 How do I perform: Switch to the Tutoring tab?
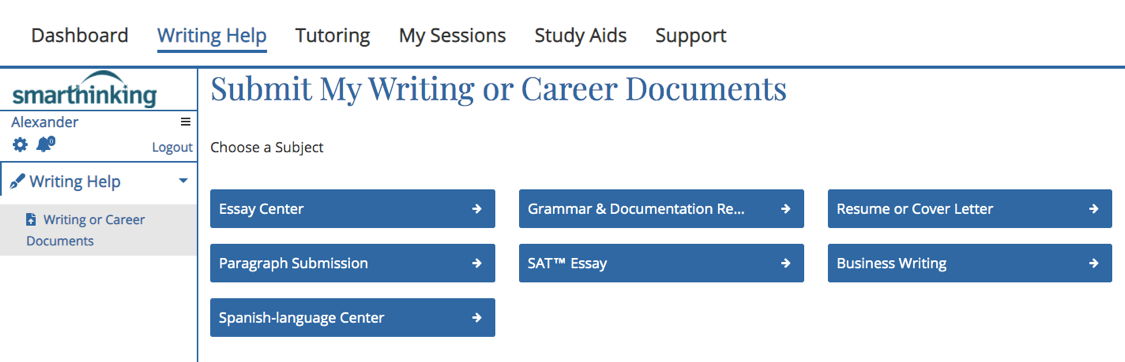point(333,35)
